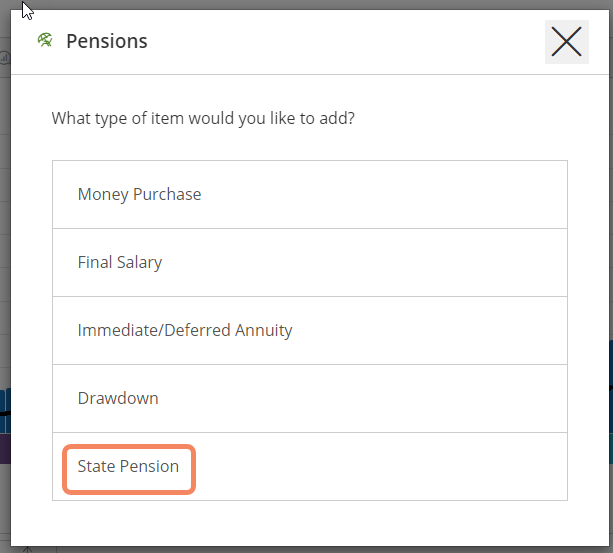Pick the Drawdown option
The width and height of the screenshot is (613, 553).
[x=118, y=398]
